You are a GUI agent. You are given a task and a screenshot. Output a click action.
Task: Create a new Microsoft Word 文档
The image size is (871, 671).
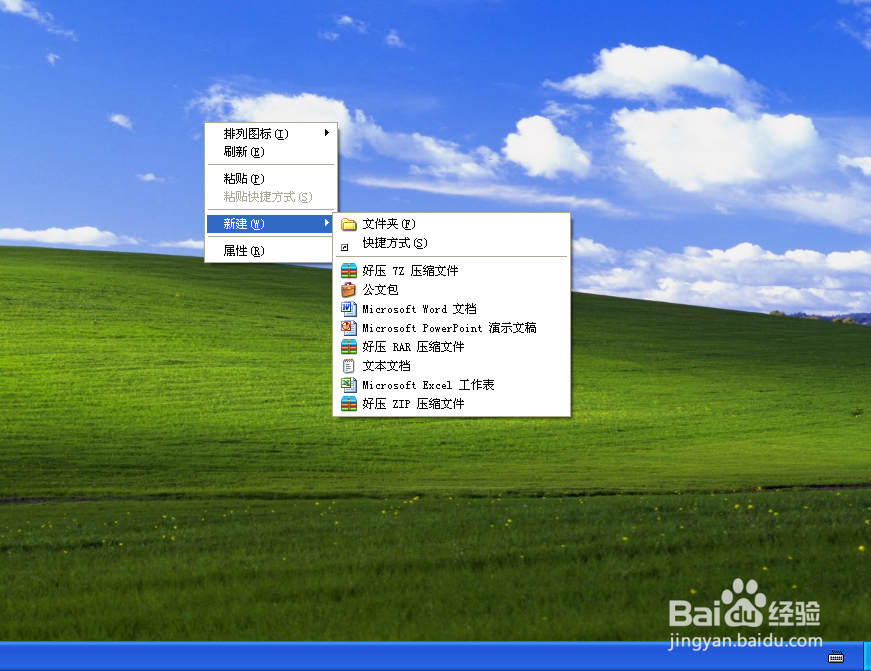pyautogui.click(x=452, y=309)
